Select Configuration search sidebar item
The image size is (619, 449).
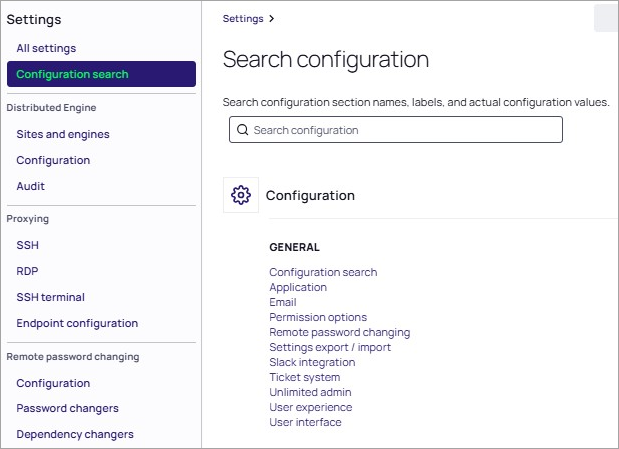tap(72, 74)
